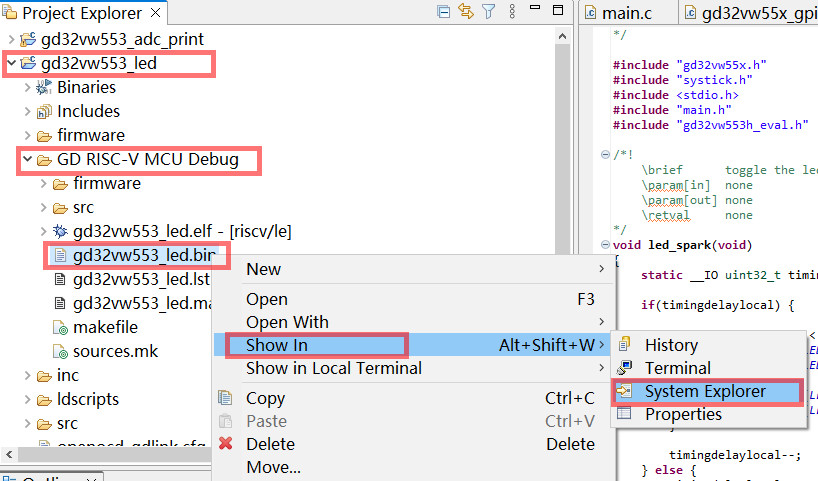Select Terminal in Show In submenu
Screen dimensions: 818x481
pyautogui.click(x=677, y=368)
